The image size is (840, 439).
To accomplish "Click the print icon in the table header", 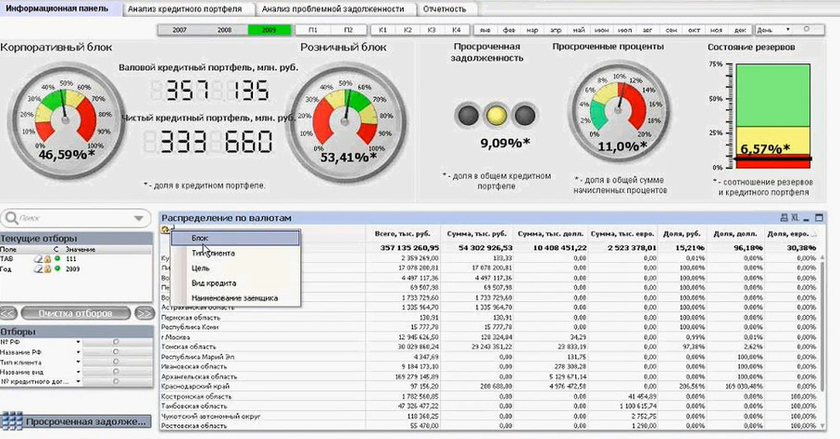I will point(783,216).
